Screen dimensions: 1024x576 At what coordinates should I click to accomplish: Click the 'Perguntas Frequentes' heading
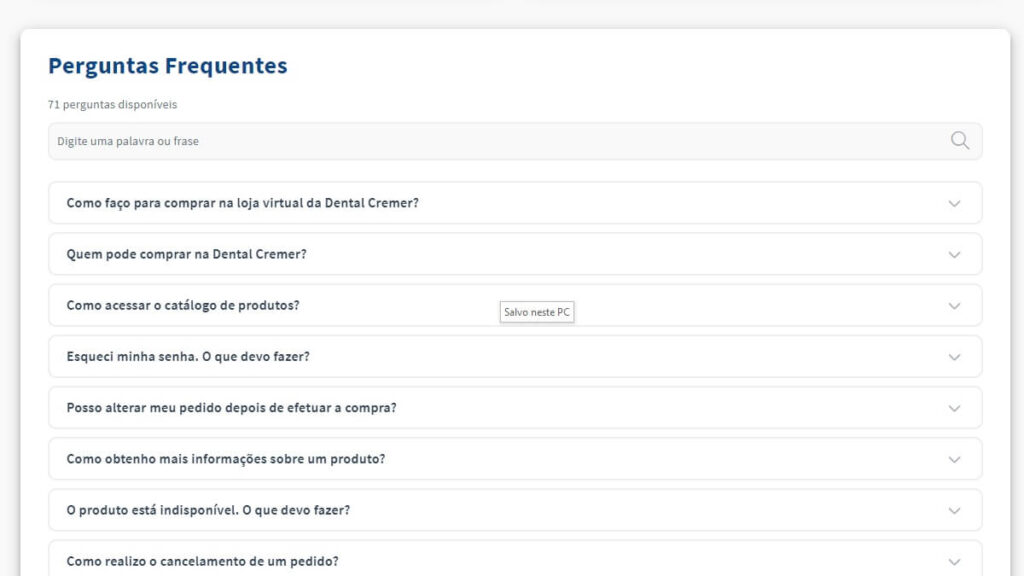168,66
